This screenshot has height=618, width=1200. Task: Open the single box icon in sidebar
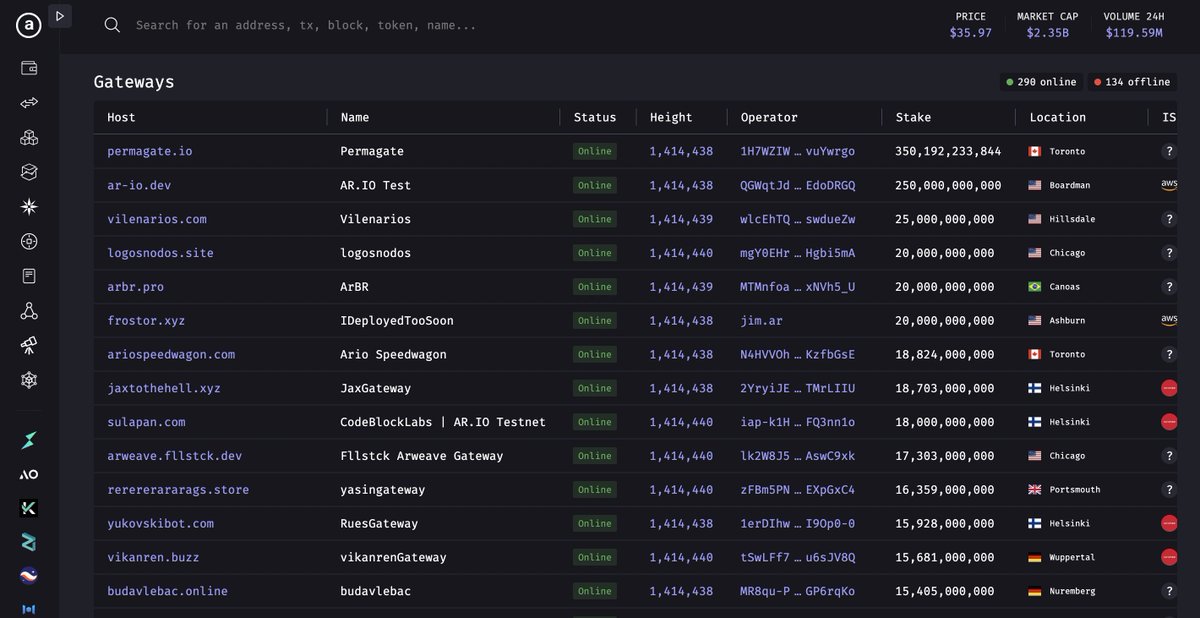(x=29, y=172)
